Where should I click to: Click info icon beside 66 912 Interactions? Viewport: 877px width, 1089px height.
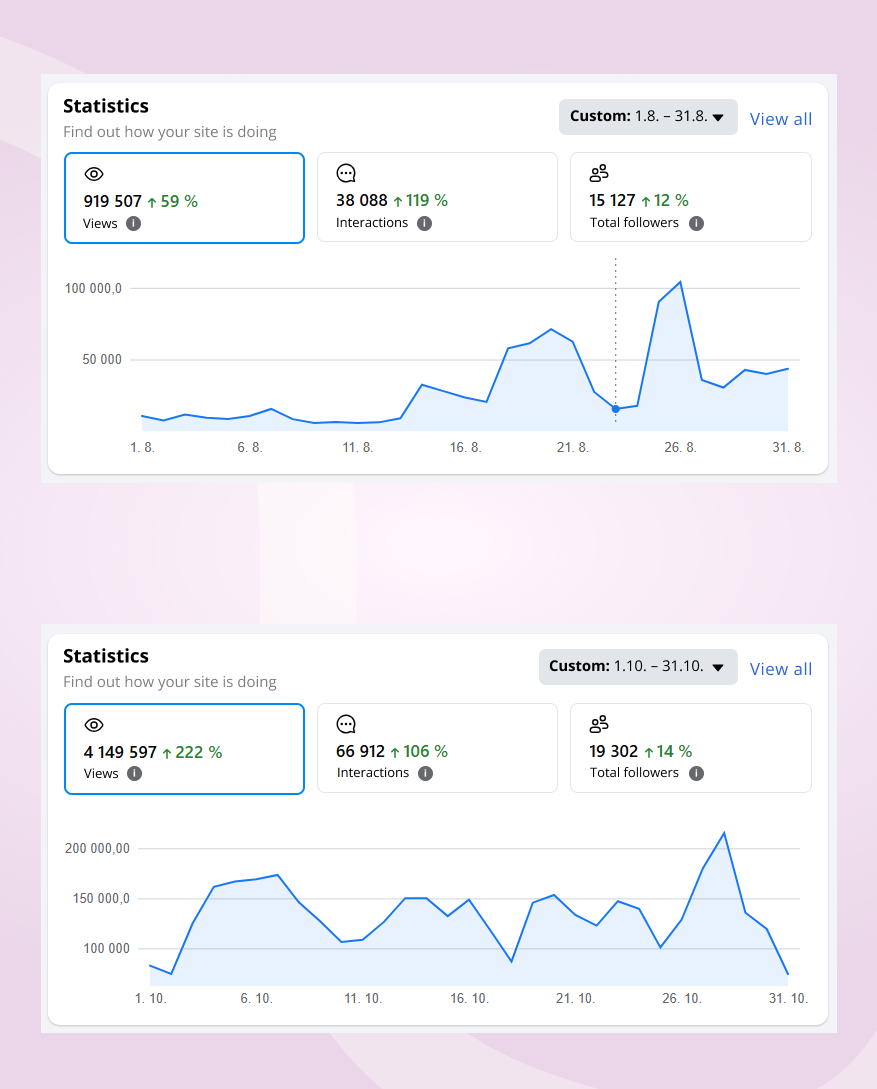point(425,773)
